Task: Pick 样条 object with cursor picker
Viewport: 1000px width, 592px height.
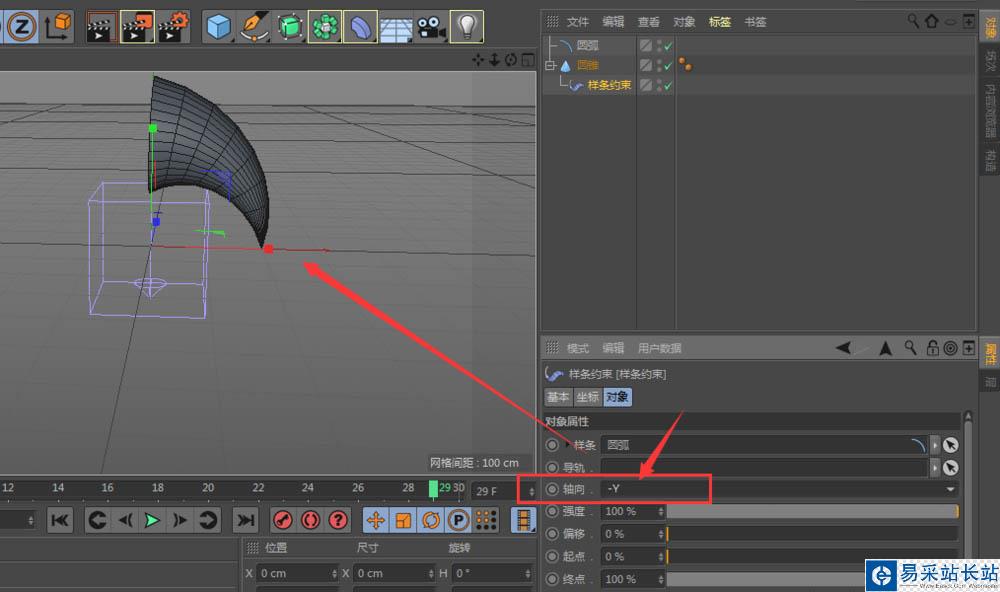Action: click(x=950, y=445)
